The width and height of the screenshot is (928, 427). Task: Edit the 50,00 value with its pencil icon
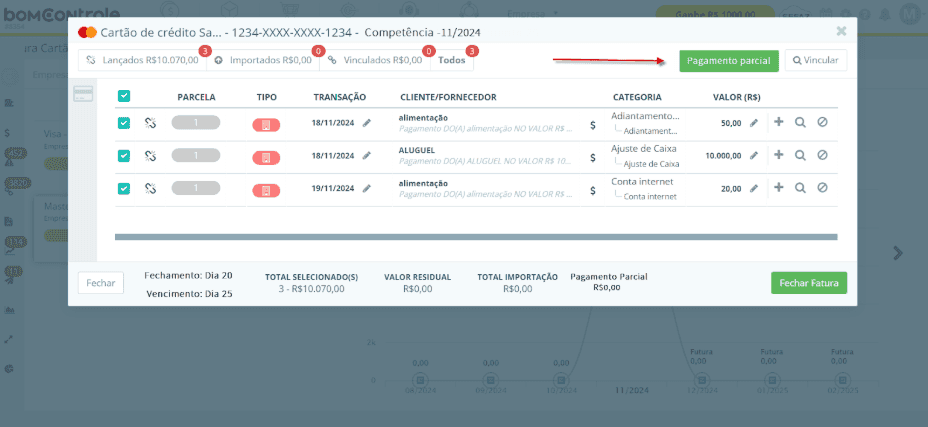pyautogui.click(x=753, y=123)
